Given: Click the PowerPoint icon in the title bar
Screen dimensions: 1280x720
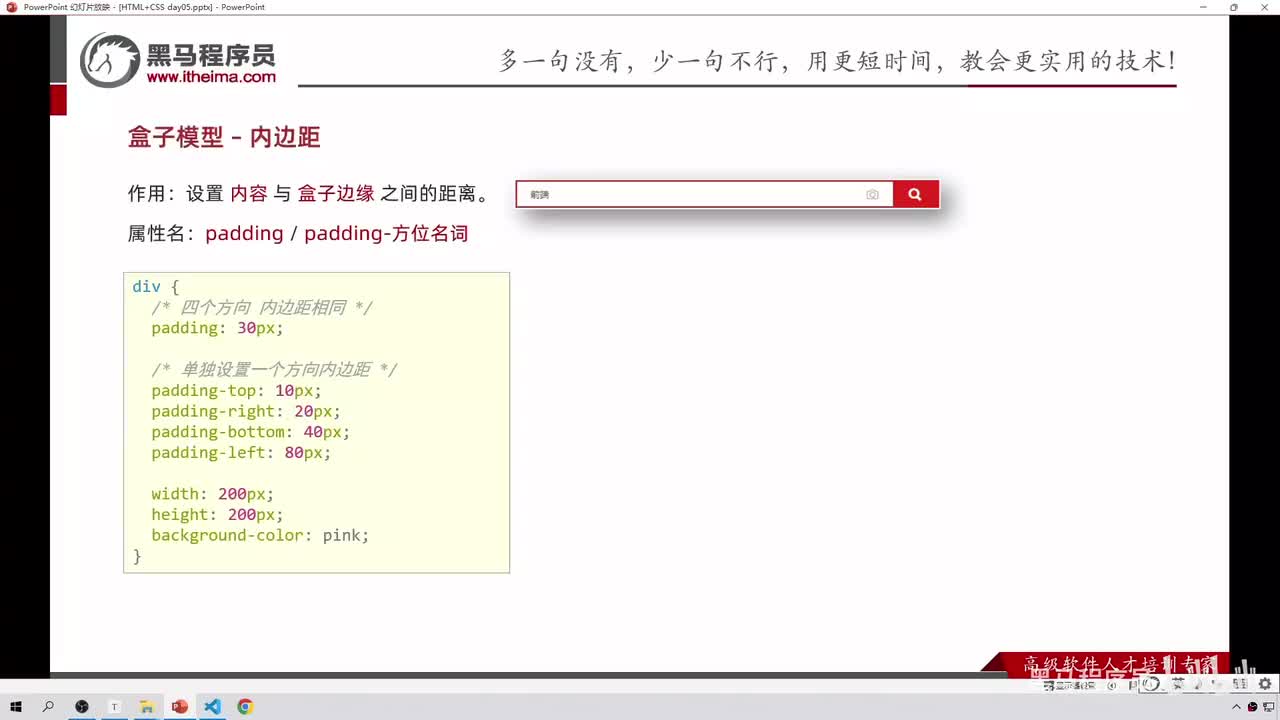Looking at the screenshot, I should tap(12, 7).
